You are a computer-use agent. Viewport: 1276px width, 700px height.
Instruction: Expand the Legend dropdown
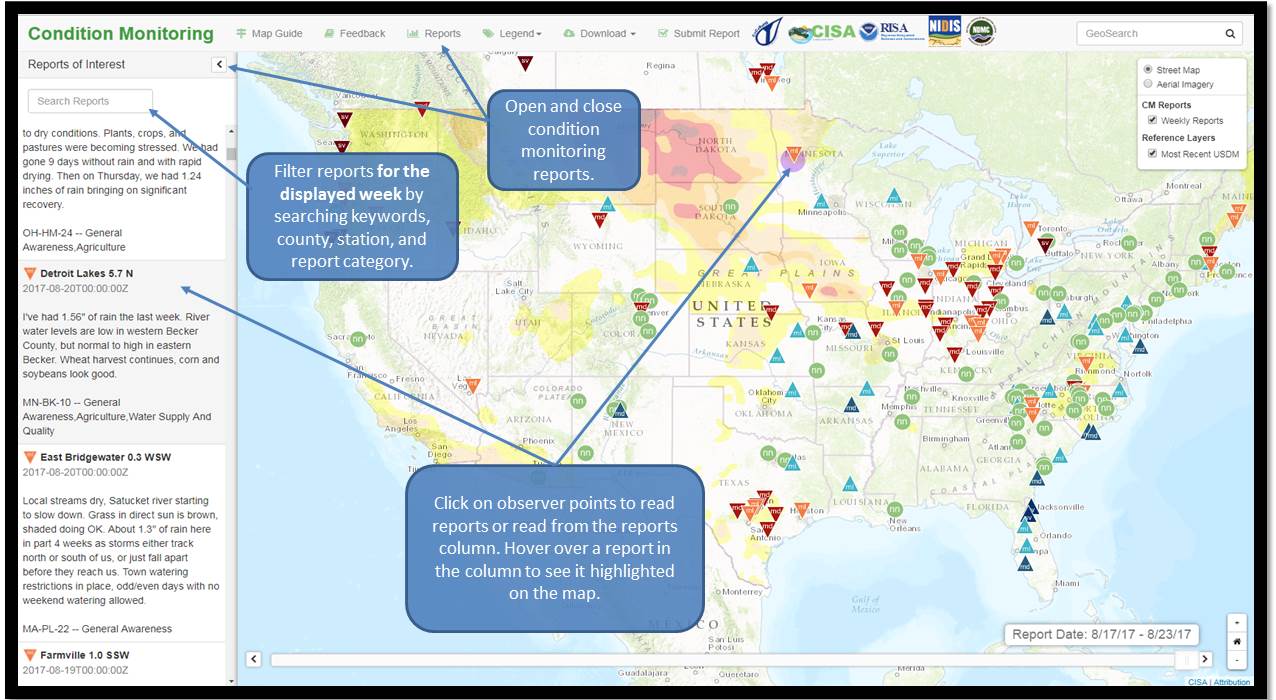click(512, 33)
